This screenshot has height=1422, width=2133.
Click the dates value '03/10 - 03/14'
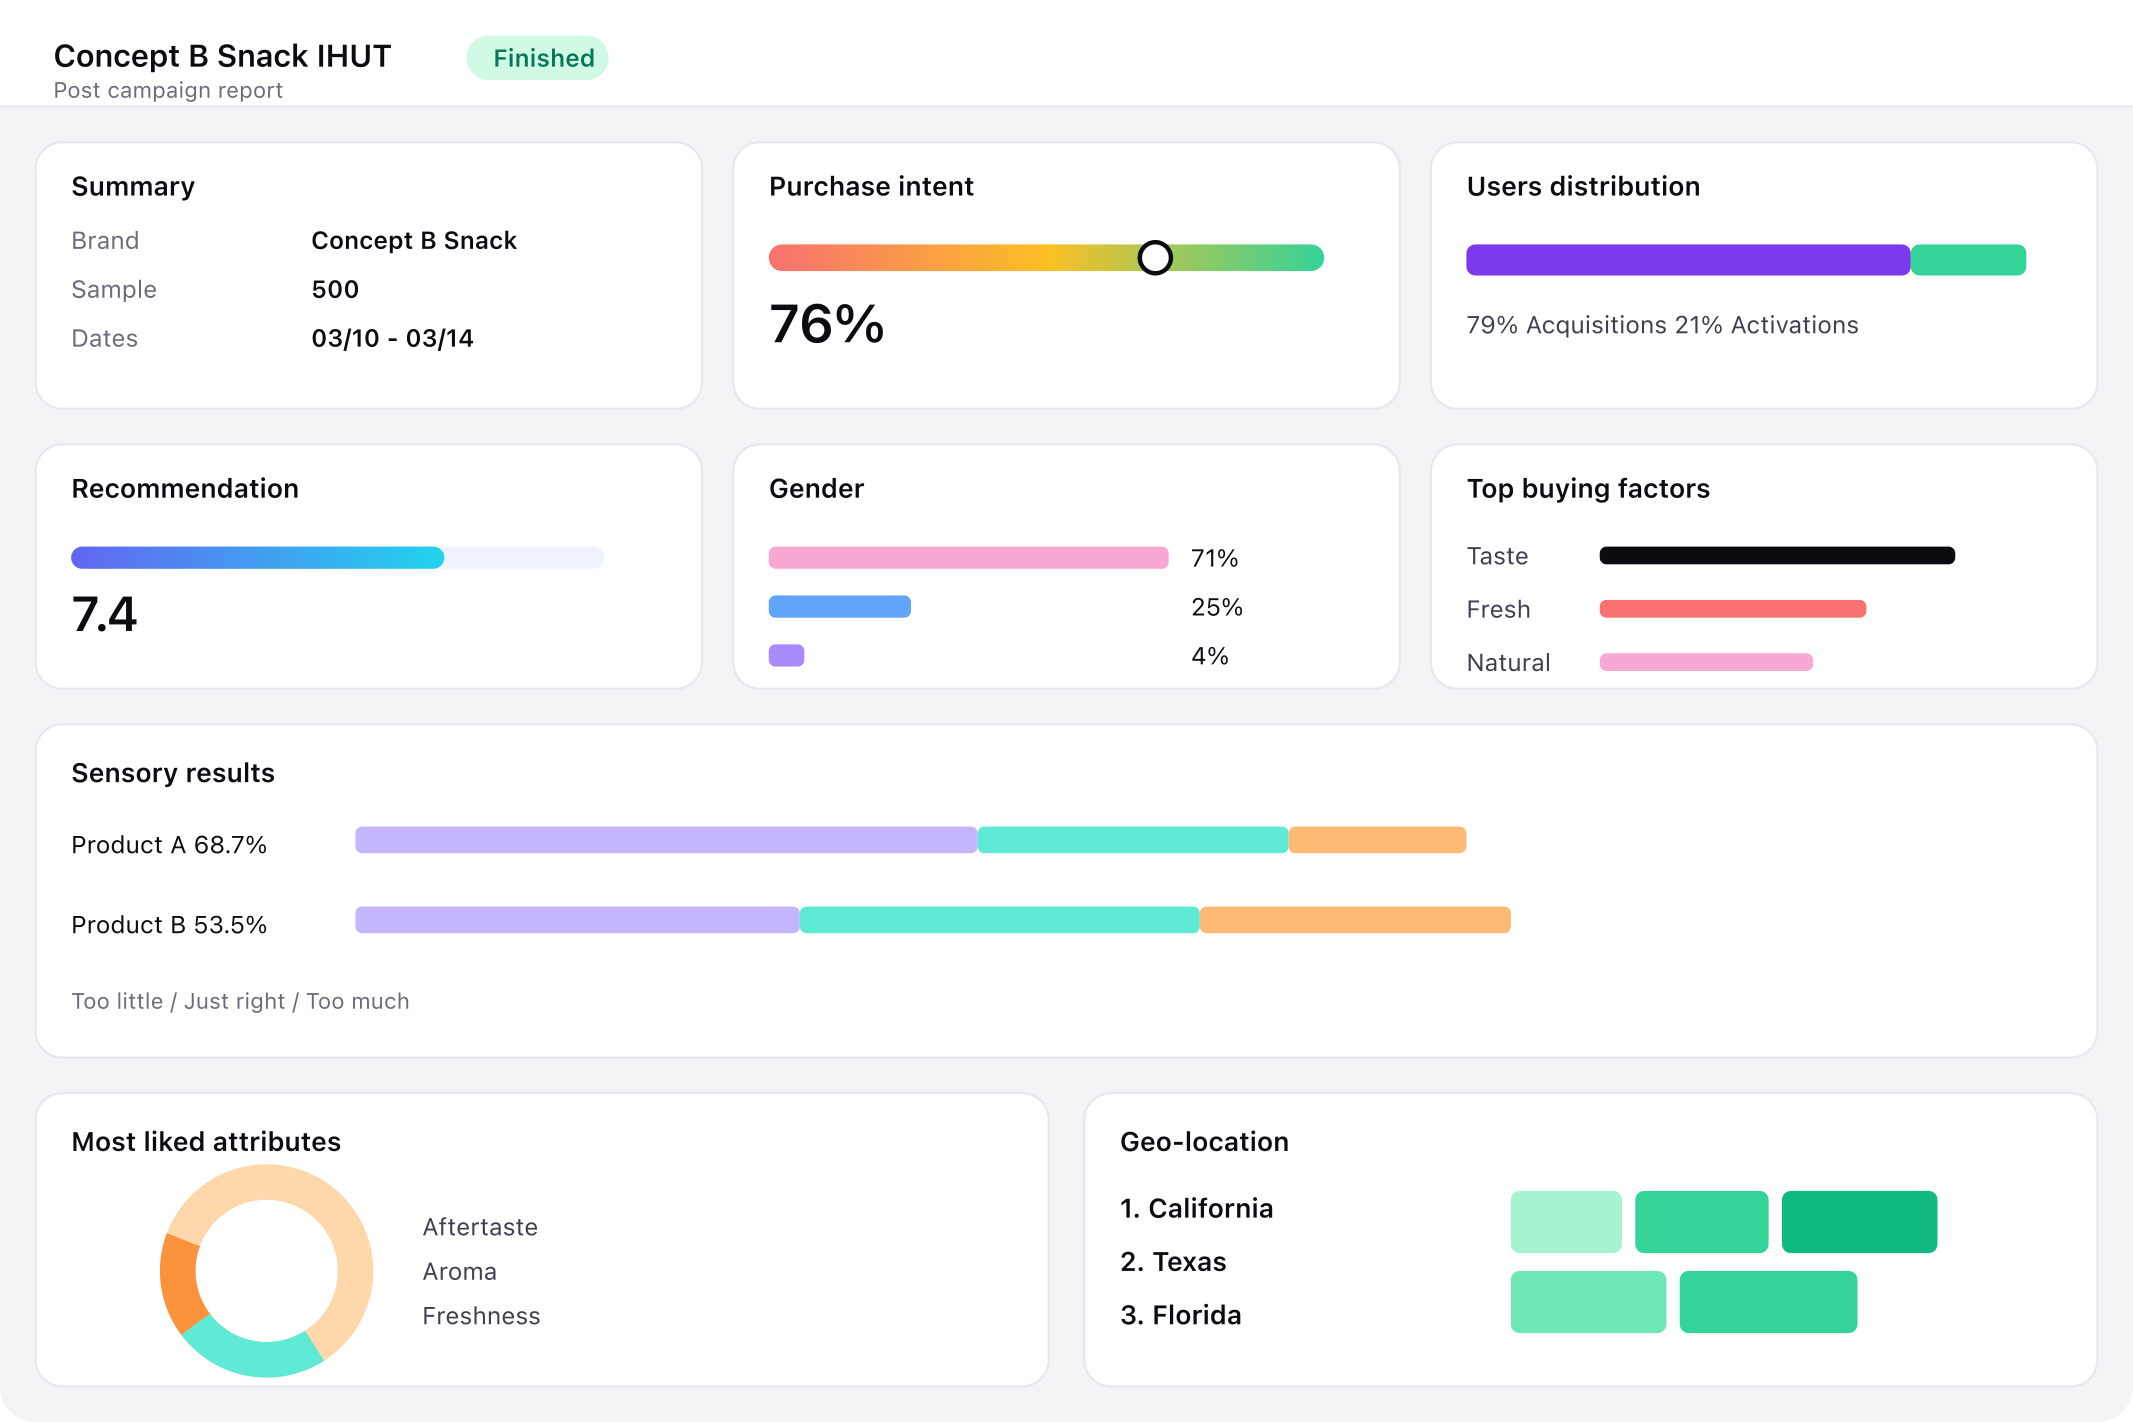click(392, 338)
